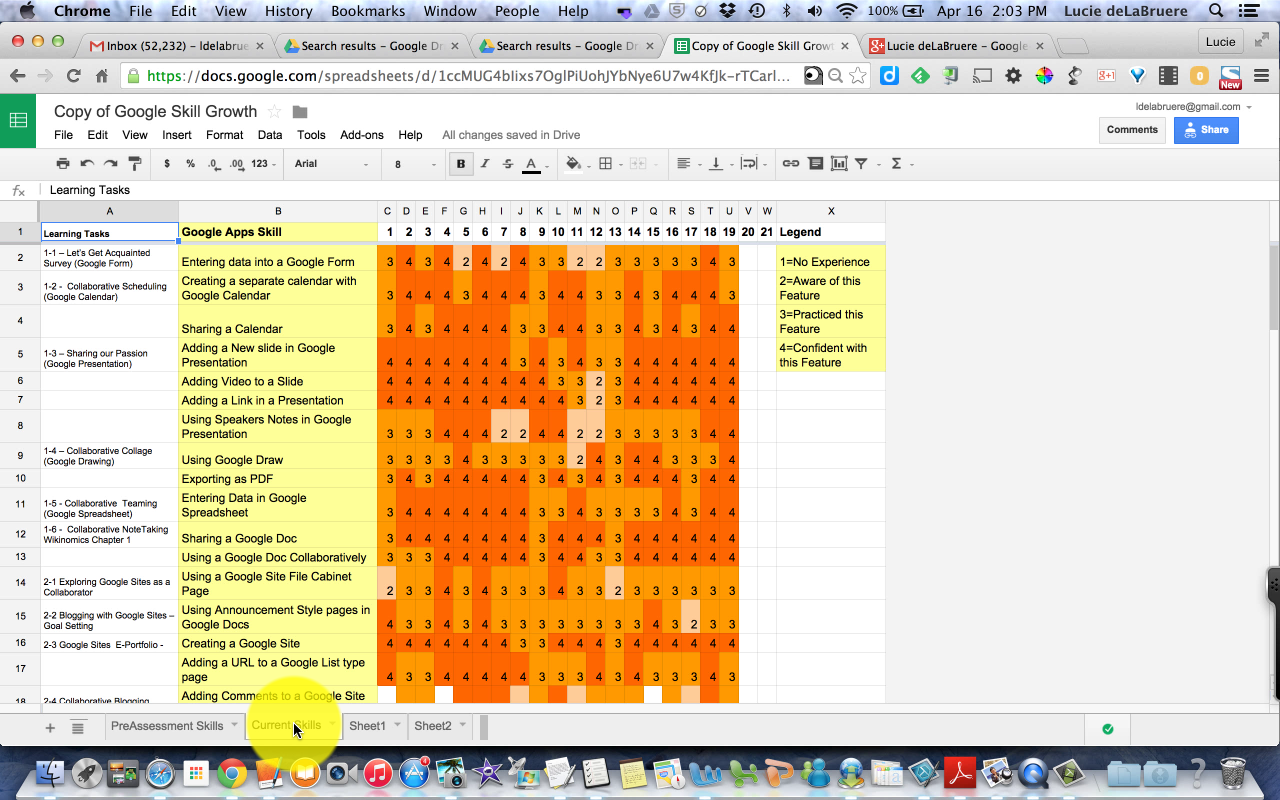Open Sheets home green icon
This screenshot has width=1280, height=800.
18,121
